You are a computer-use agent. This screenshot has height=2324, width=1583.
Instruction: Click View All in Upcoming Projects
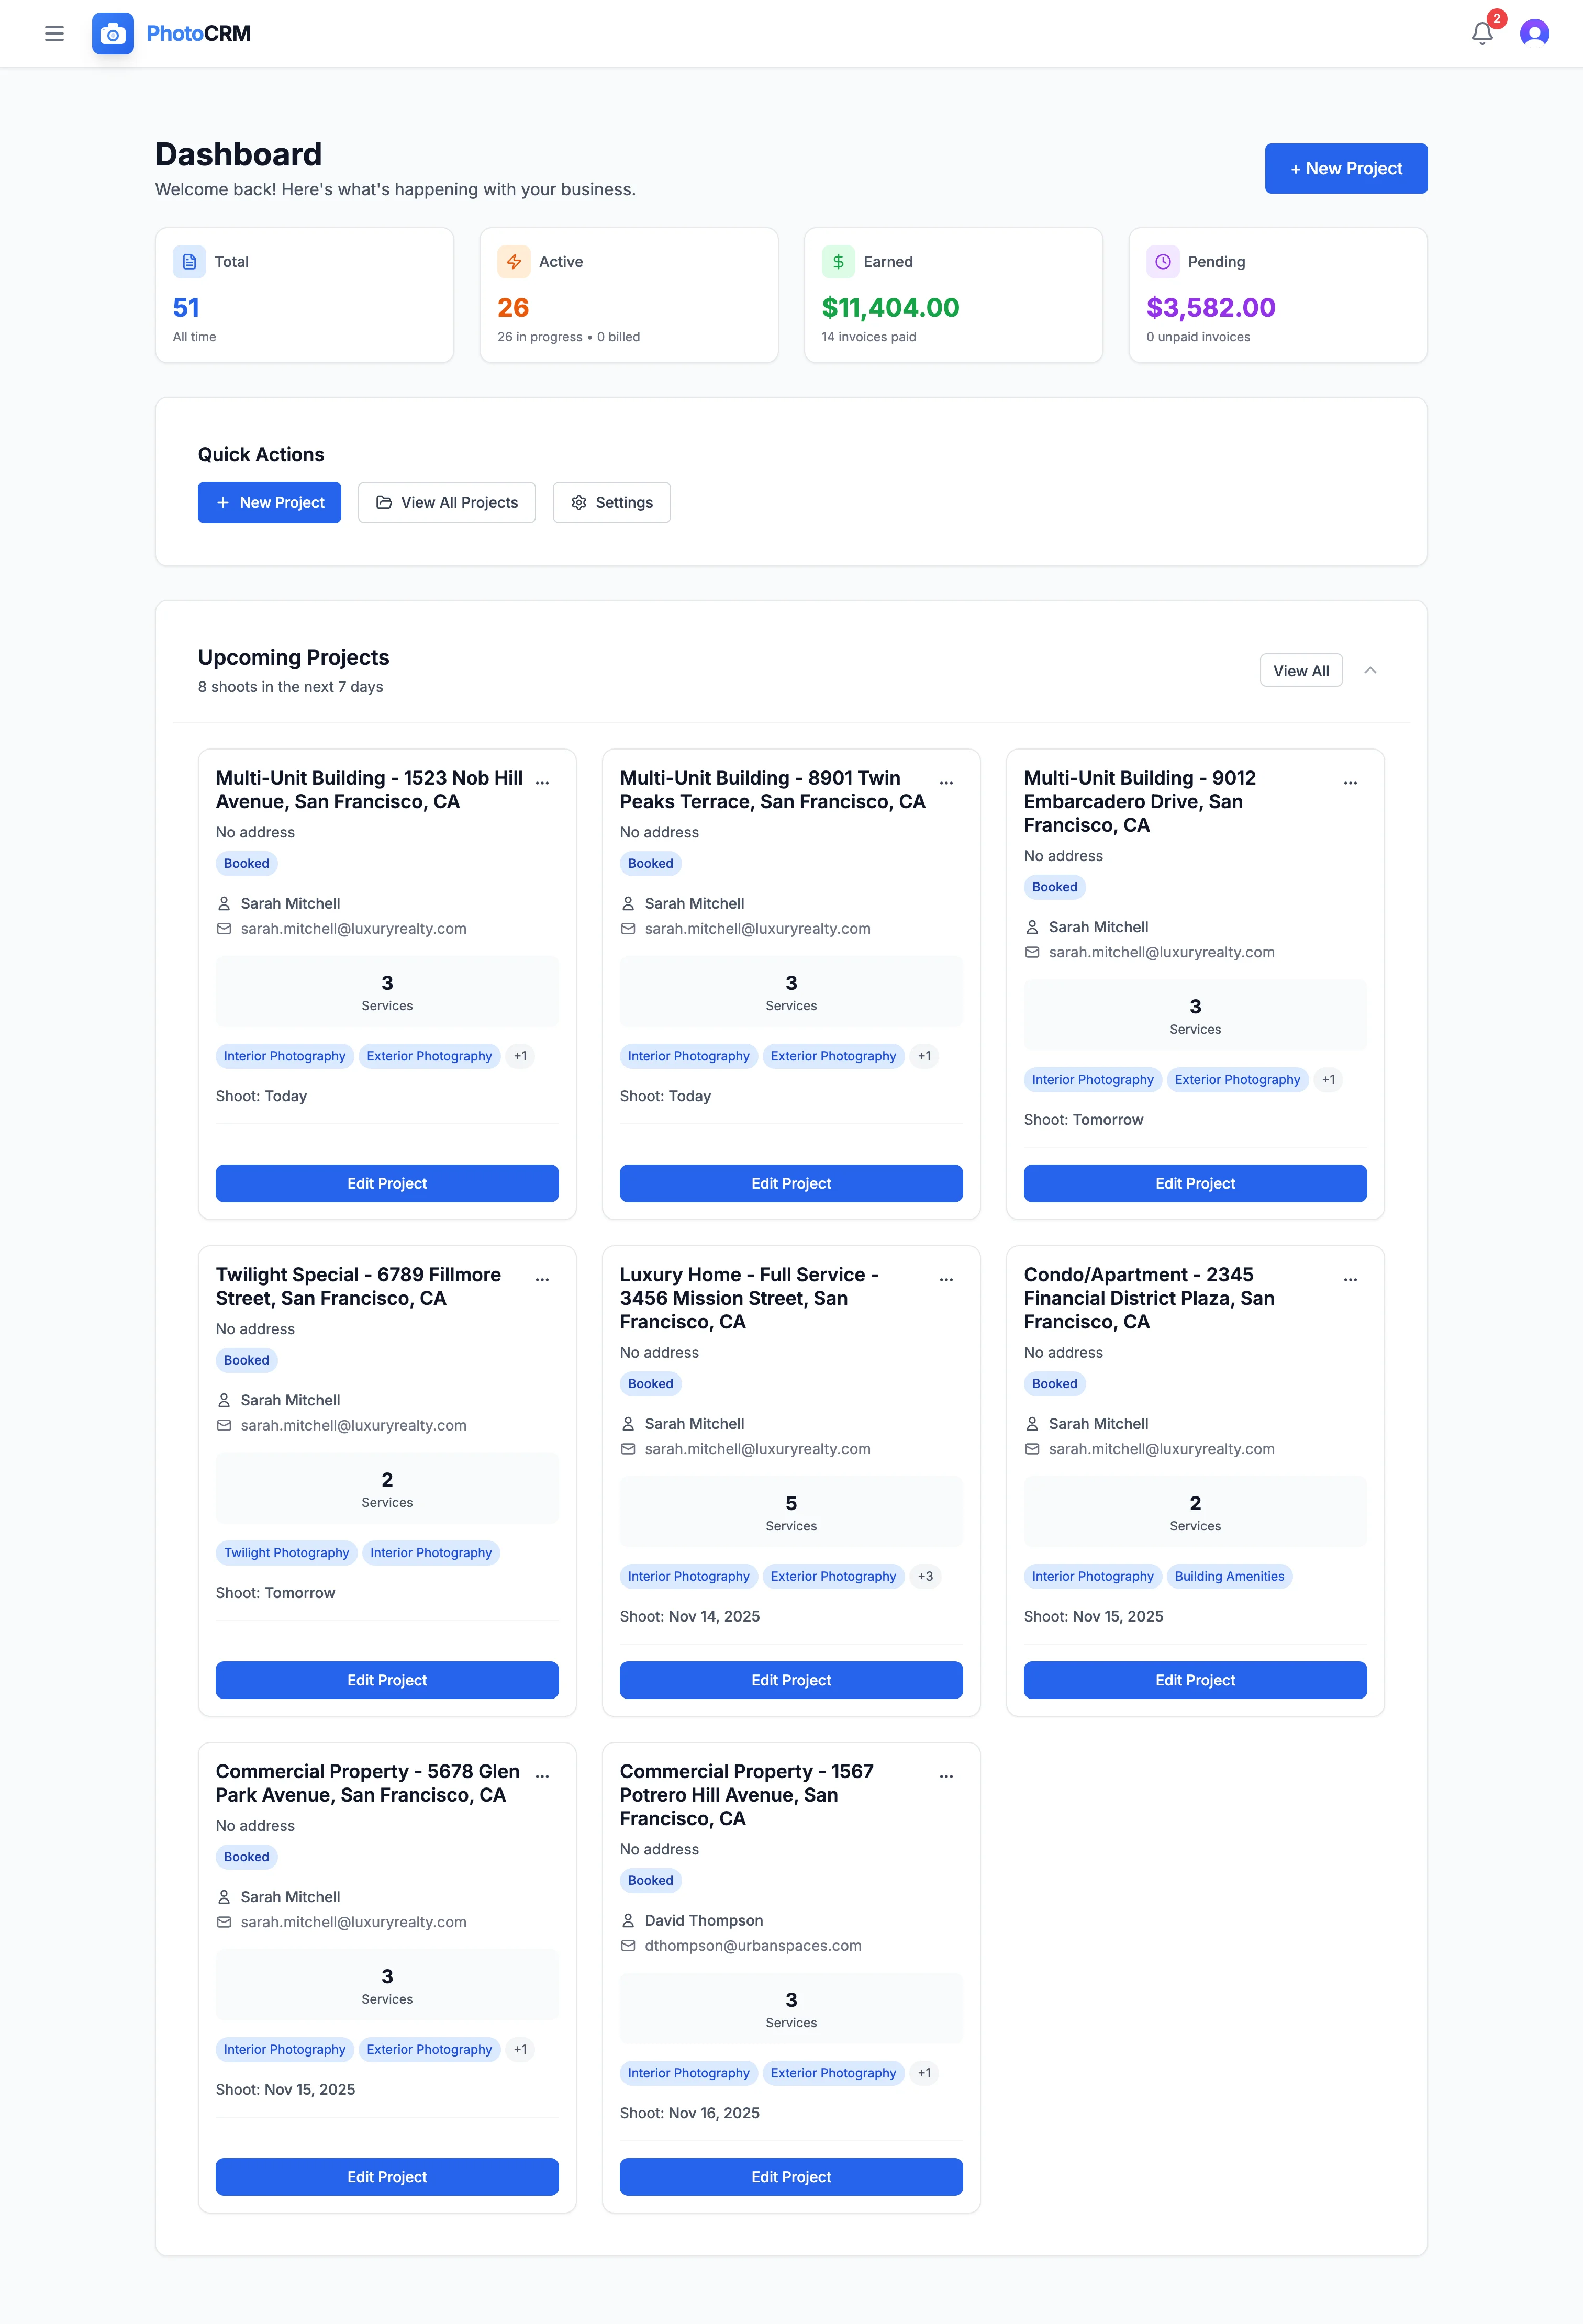(x=1300, y=670)
